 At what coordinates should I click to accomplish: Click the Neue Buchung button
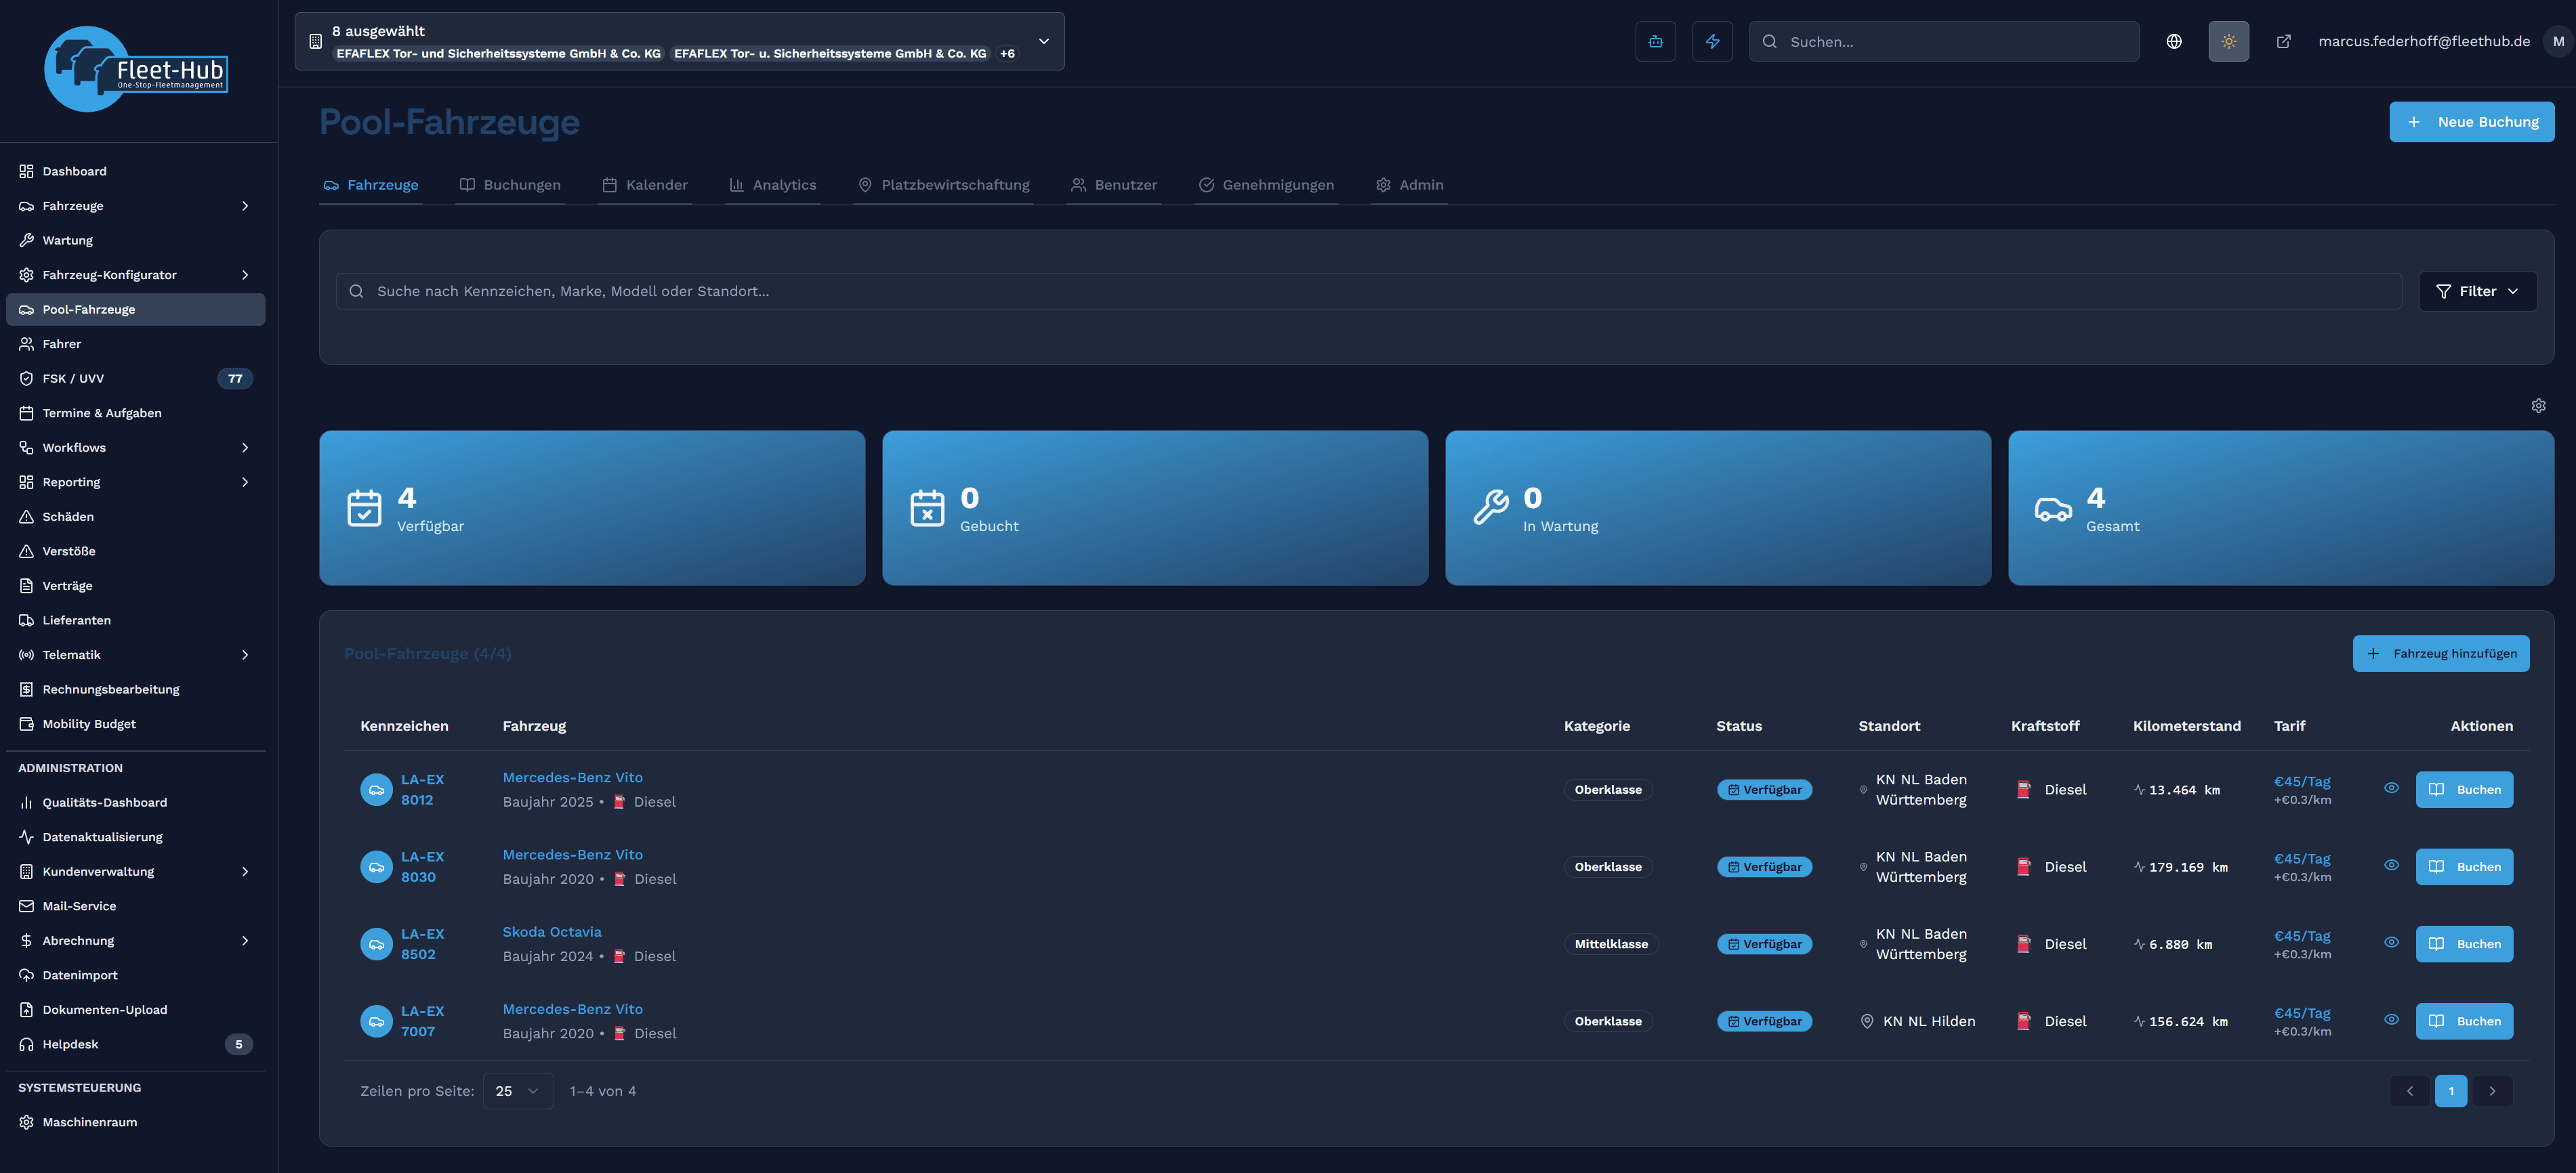[2471, 122]
